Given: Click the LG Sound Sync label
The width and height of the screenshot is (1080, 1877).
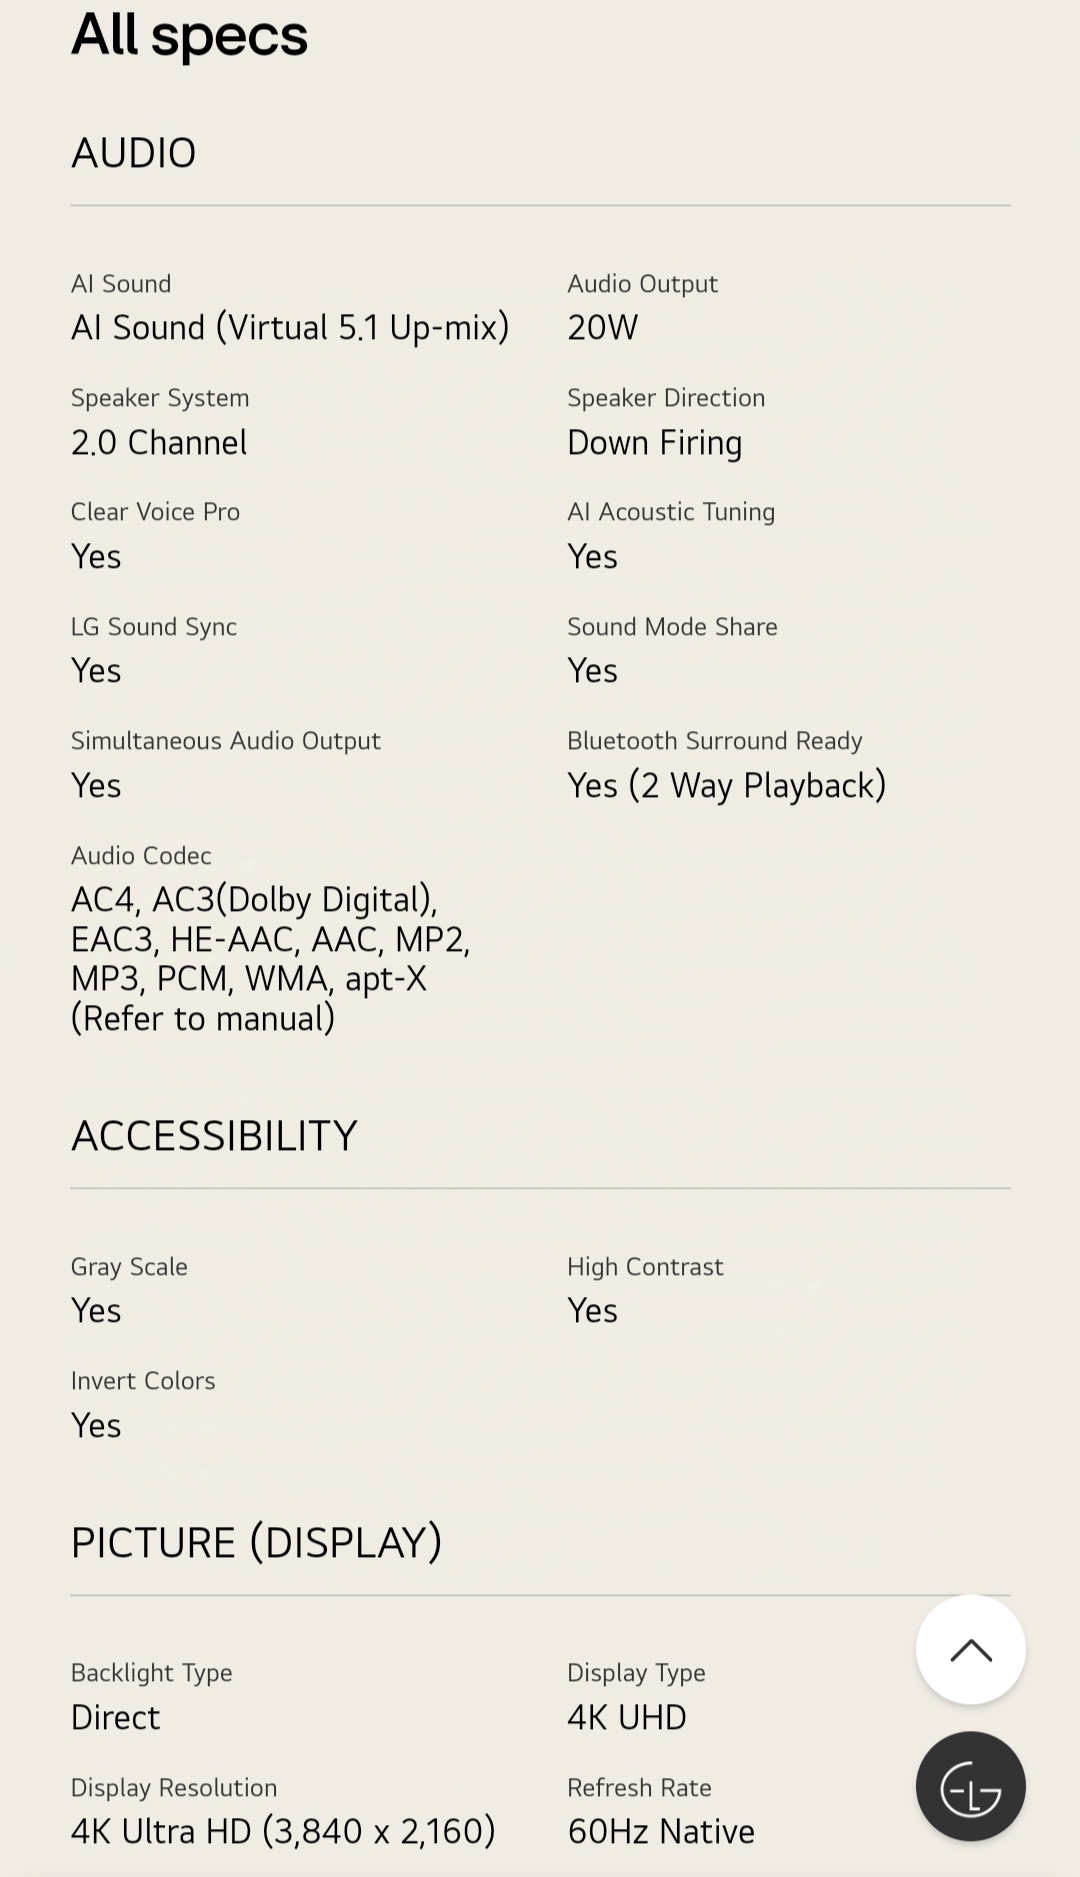Looking at the screenshot, I should point(154,627).
